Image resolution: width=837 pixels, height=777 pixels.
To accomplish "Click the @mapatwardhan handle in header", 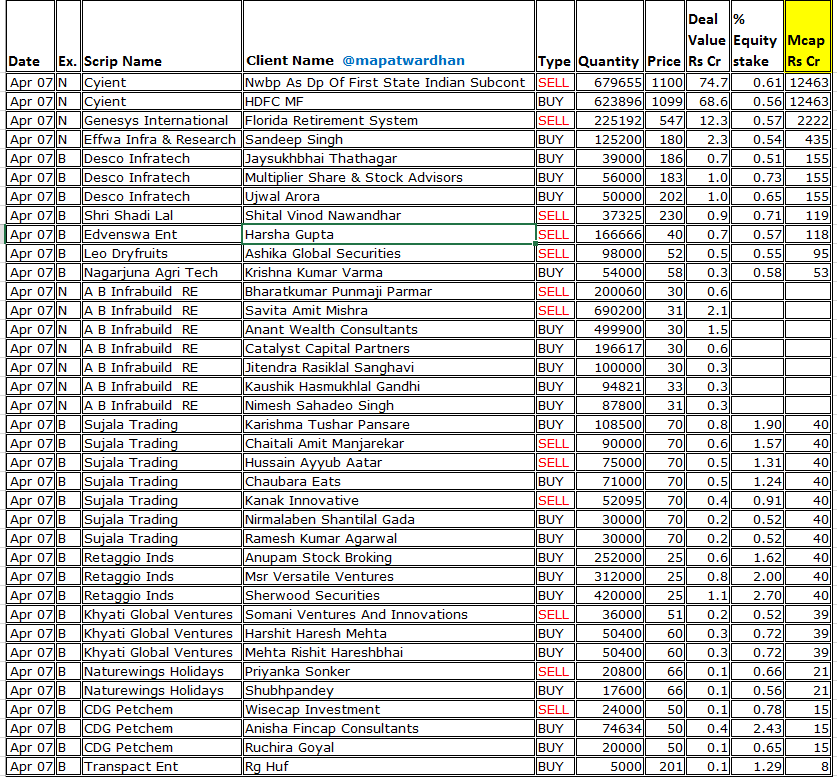I will click(403, 60).
